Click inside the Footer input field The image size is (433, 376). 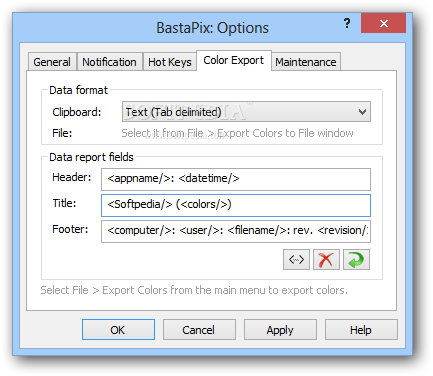pos(236,231)
